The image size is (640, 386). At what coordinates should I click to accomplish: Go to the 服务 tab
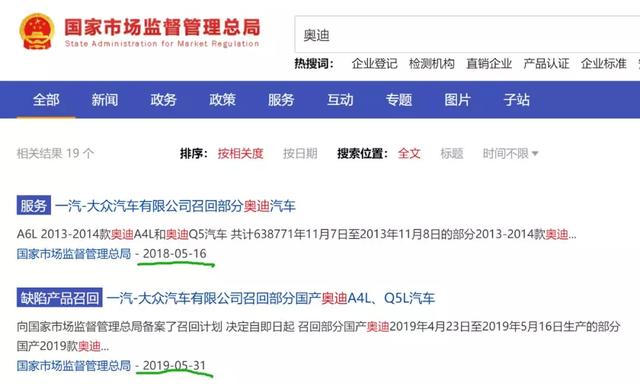coord(281,100)
